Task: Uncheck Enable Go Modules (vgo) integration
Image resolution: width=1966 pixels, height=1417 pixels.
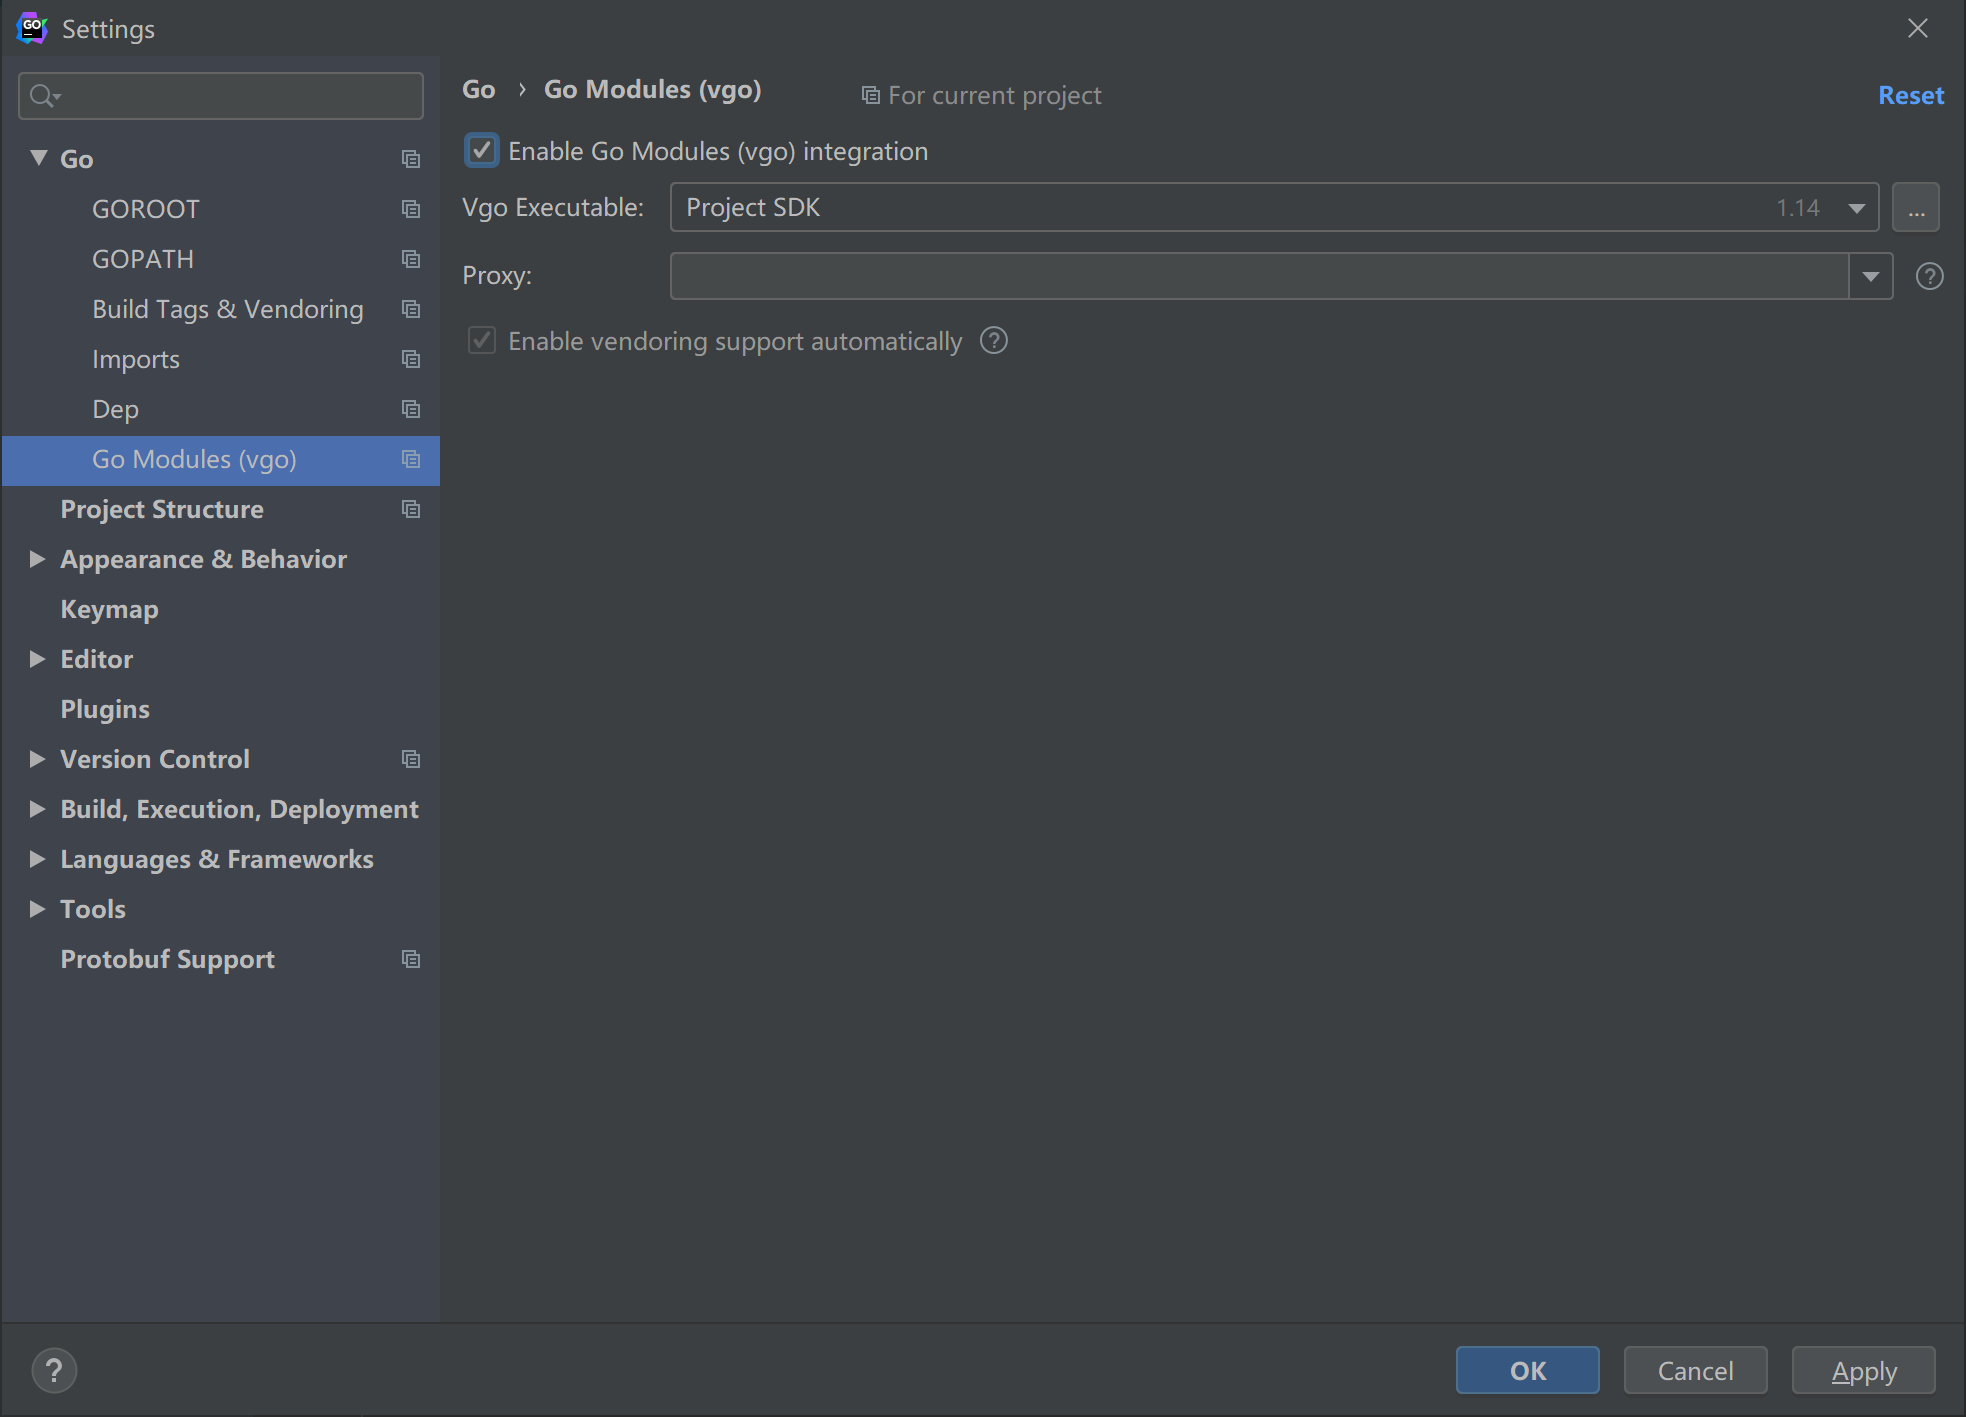Action: [x=482, y=151]
